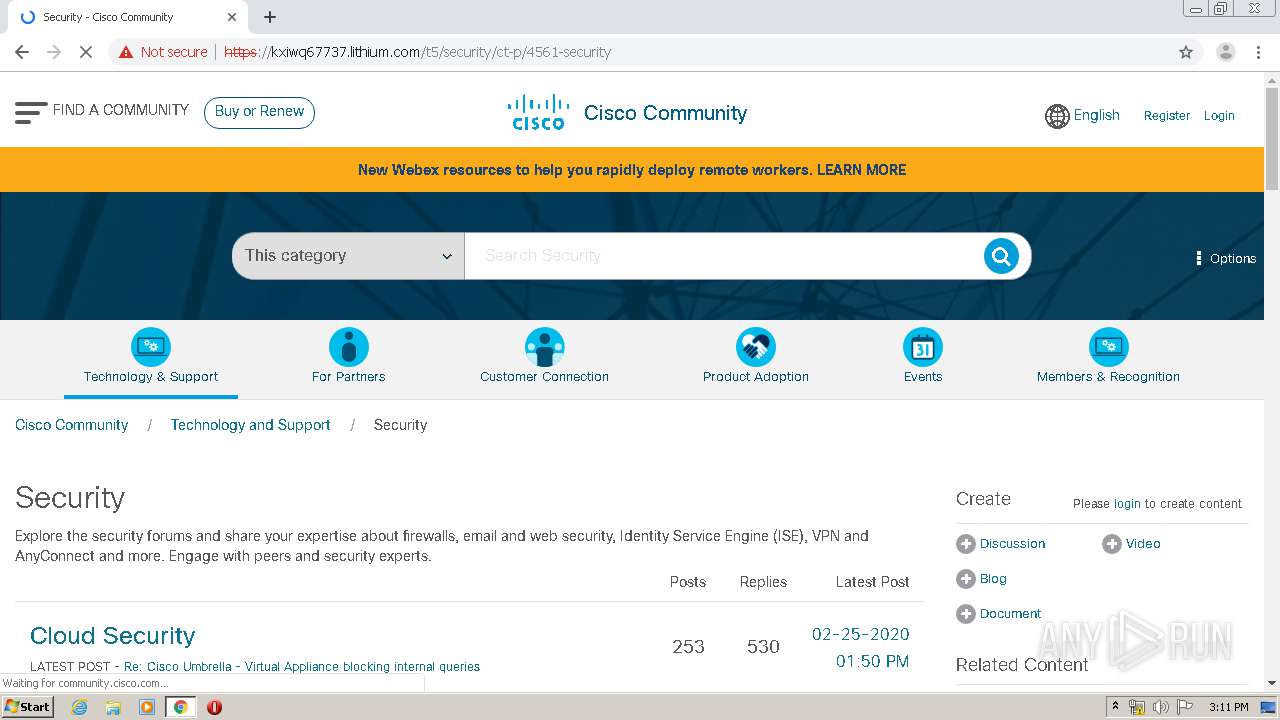Image resolution: width=1280 pixels, height=720 pixels.
Task: Open the Cisco Community breadcrumb link
Action: click(72, 425)
